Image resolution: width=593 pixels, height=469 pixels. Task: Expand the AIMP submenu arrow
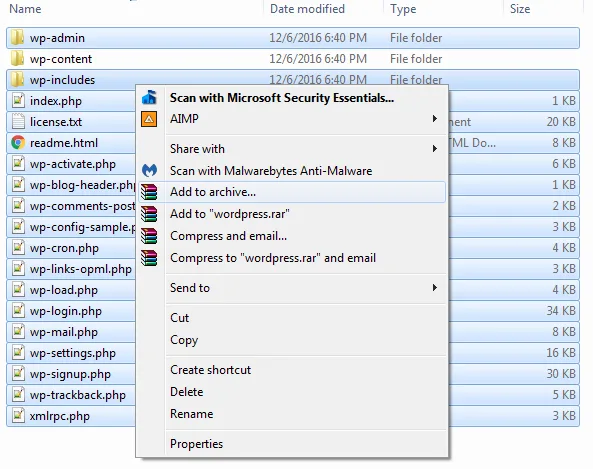[435, 119]
